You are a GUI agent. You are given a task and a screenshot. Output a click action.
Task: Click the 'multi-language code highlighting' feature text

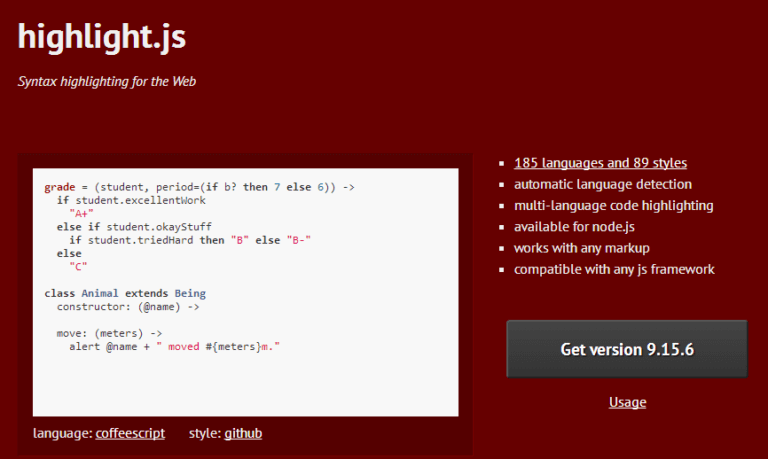point(613,205)
